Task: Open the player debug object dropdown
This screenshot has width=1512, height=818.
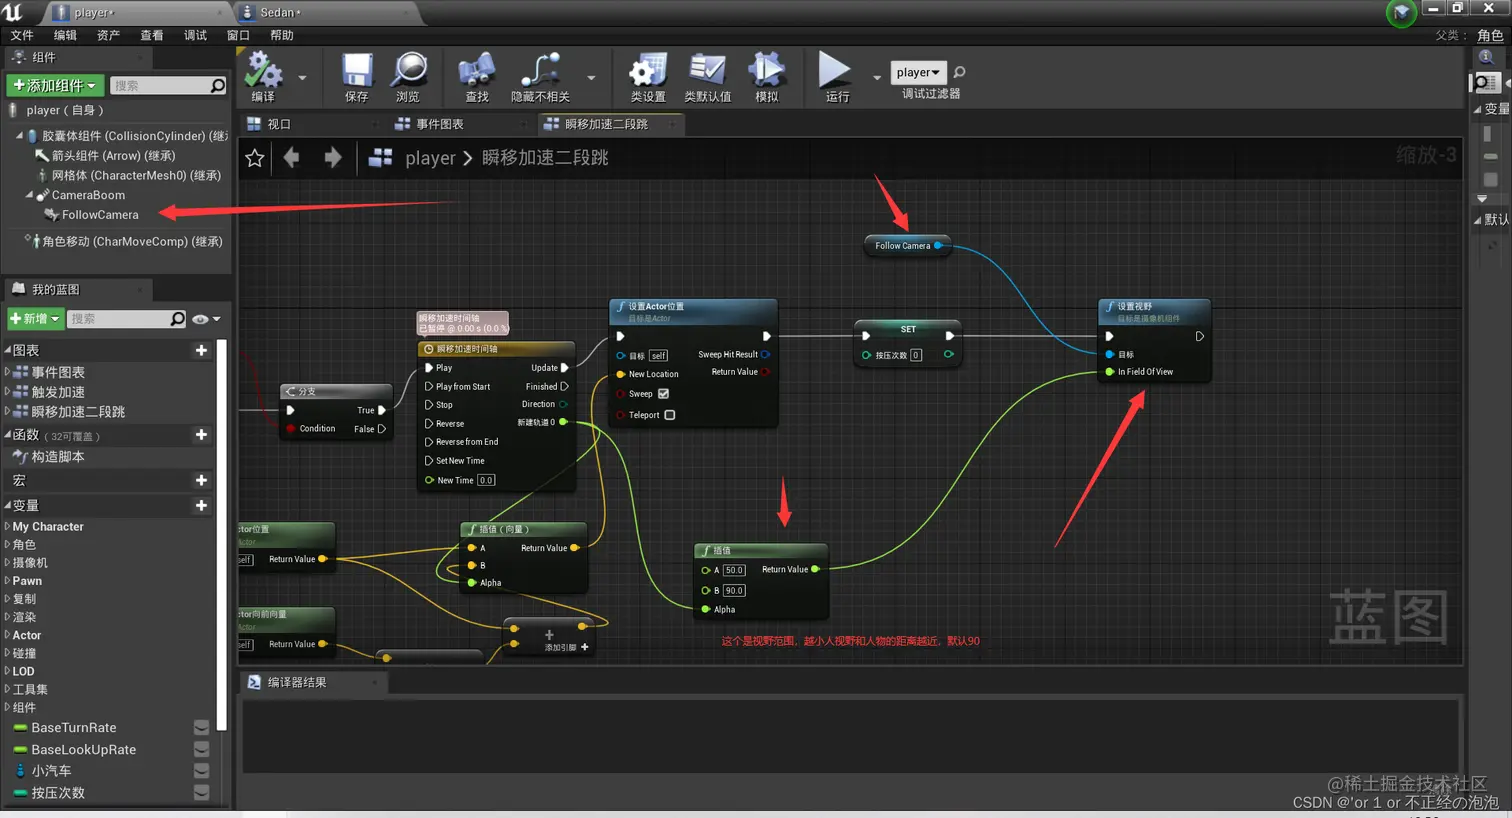Action: click(918, 72)
